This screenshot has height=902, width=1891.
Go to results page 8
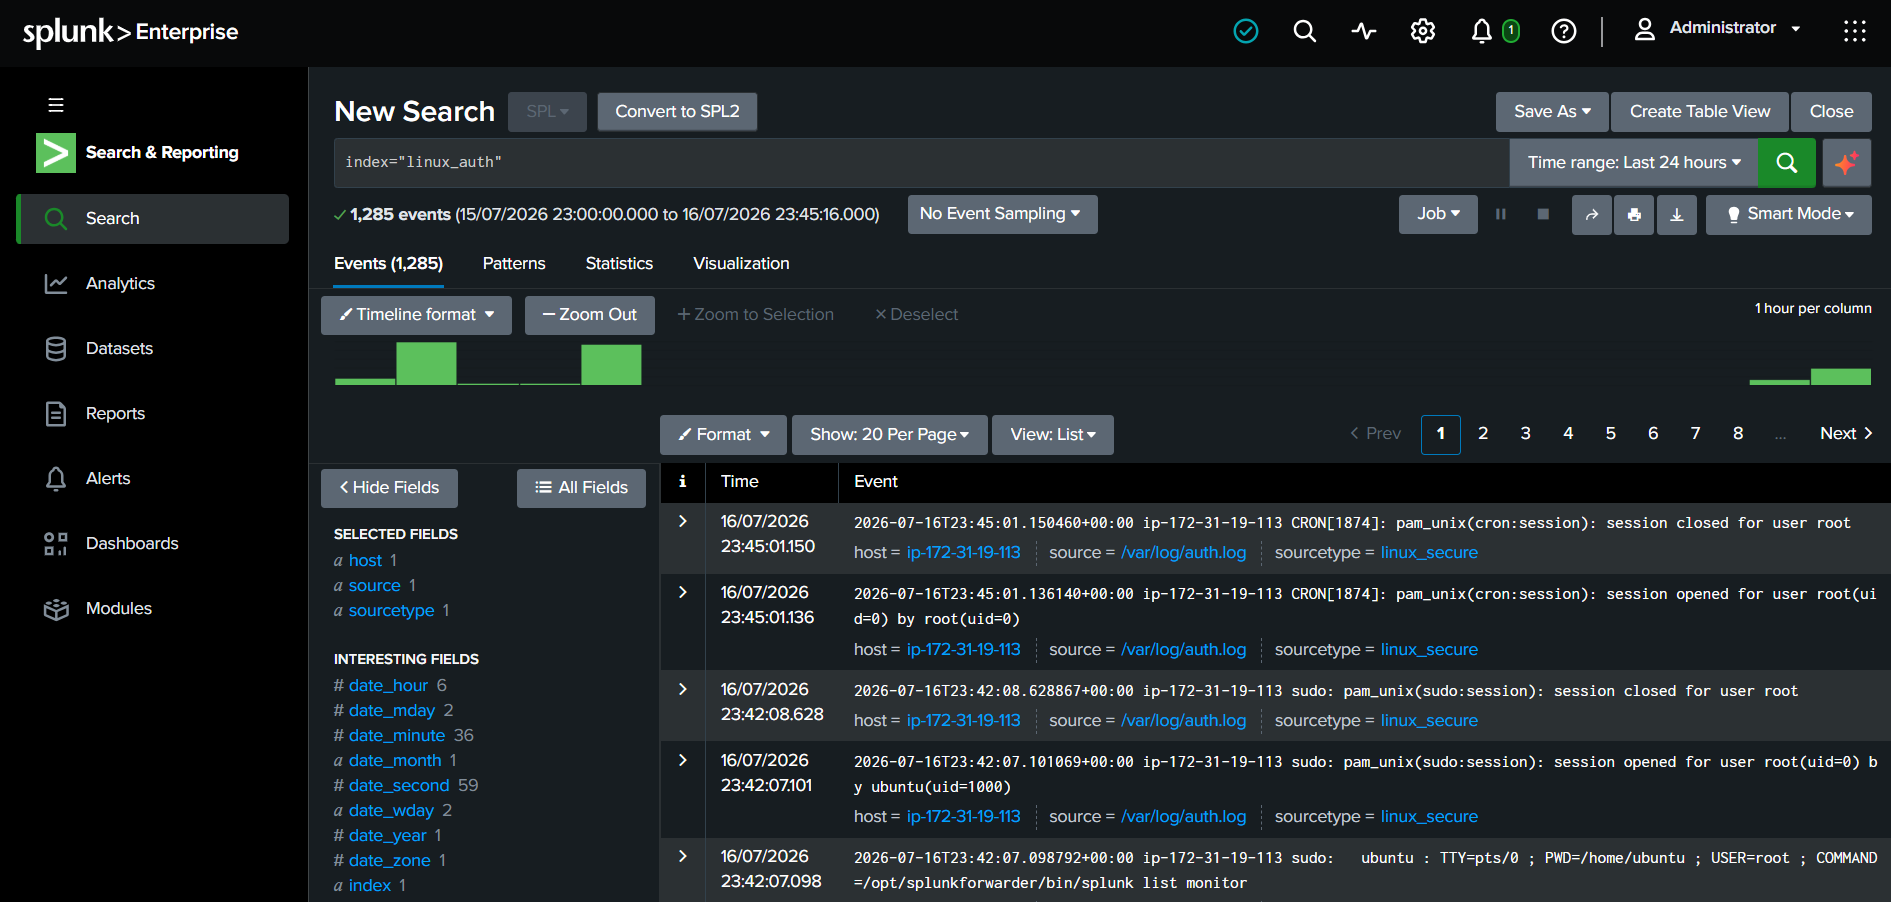[x=1738, y=434]
